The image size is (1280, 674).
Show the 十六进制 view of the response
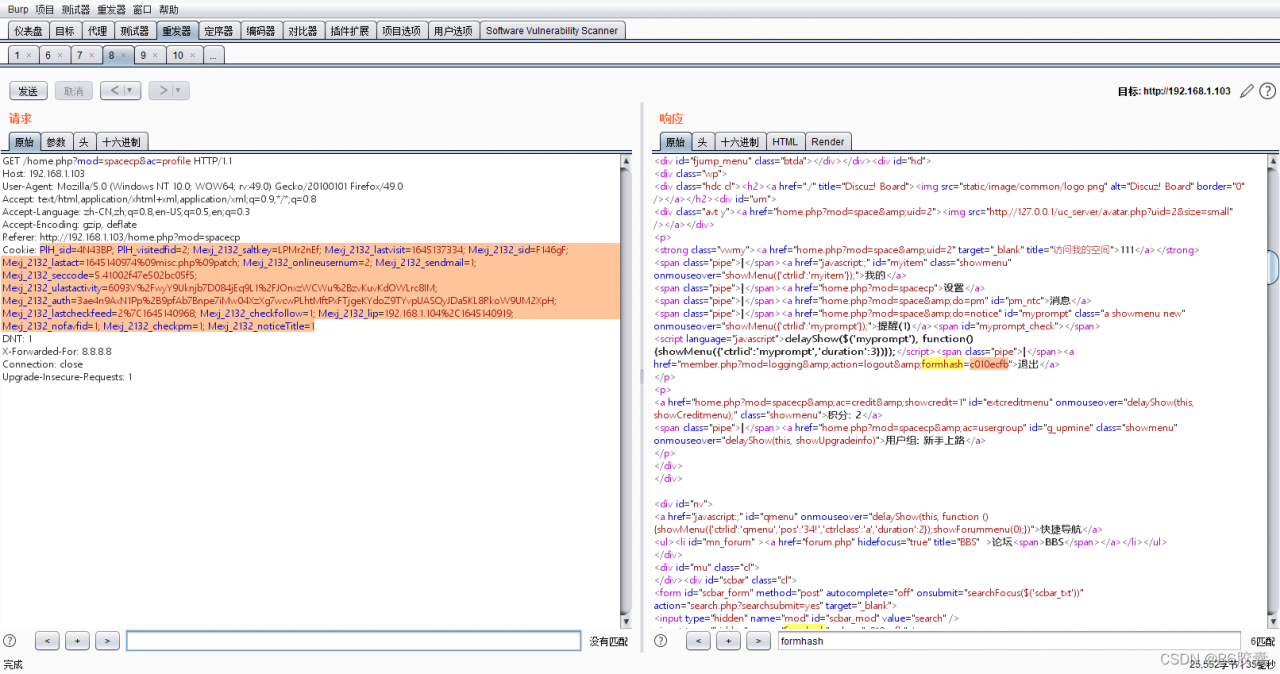tap(740, 142)
